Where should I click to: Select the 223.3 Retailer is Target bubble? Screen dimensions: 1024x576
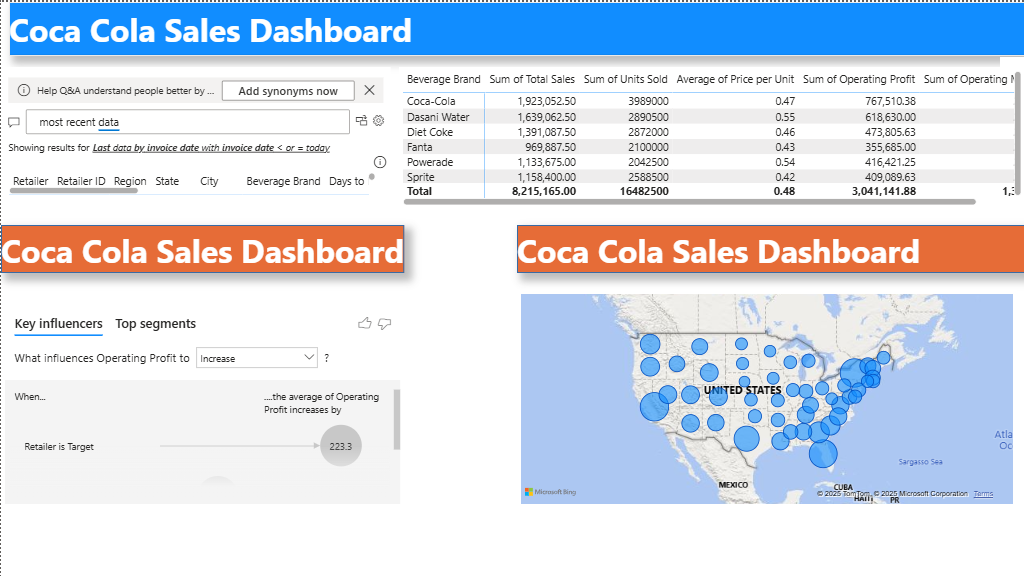point(340,446)
